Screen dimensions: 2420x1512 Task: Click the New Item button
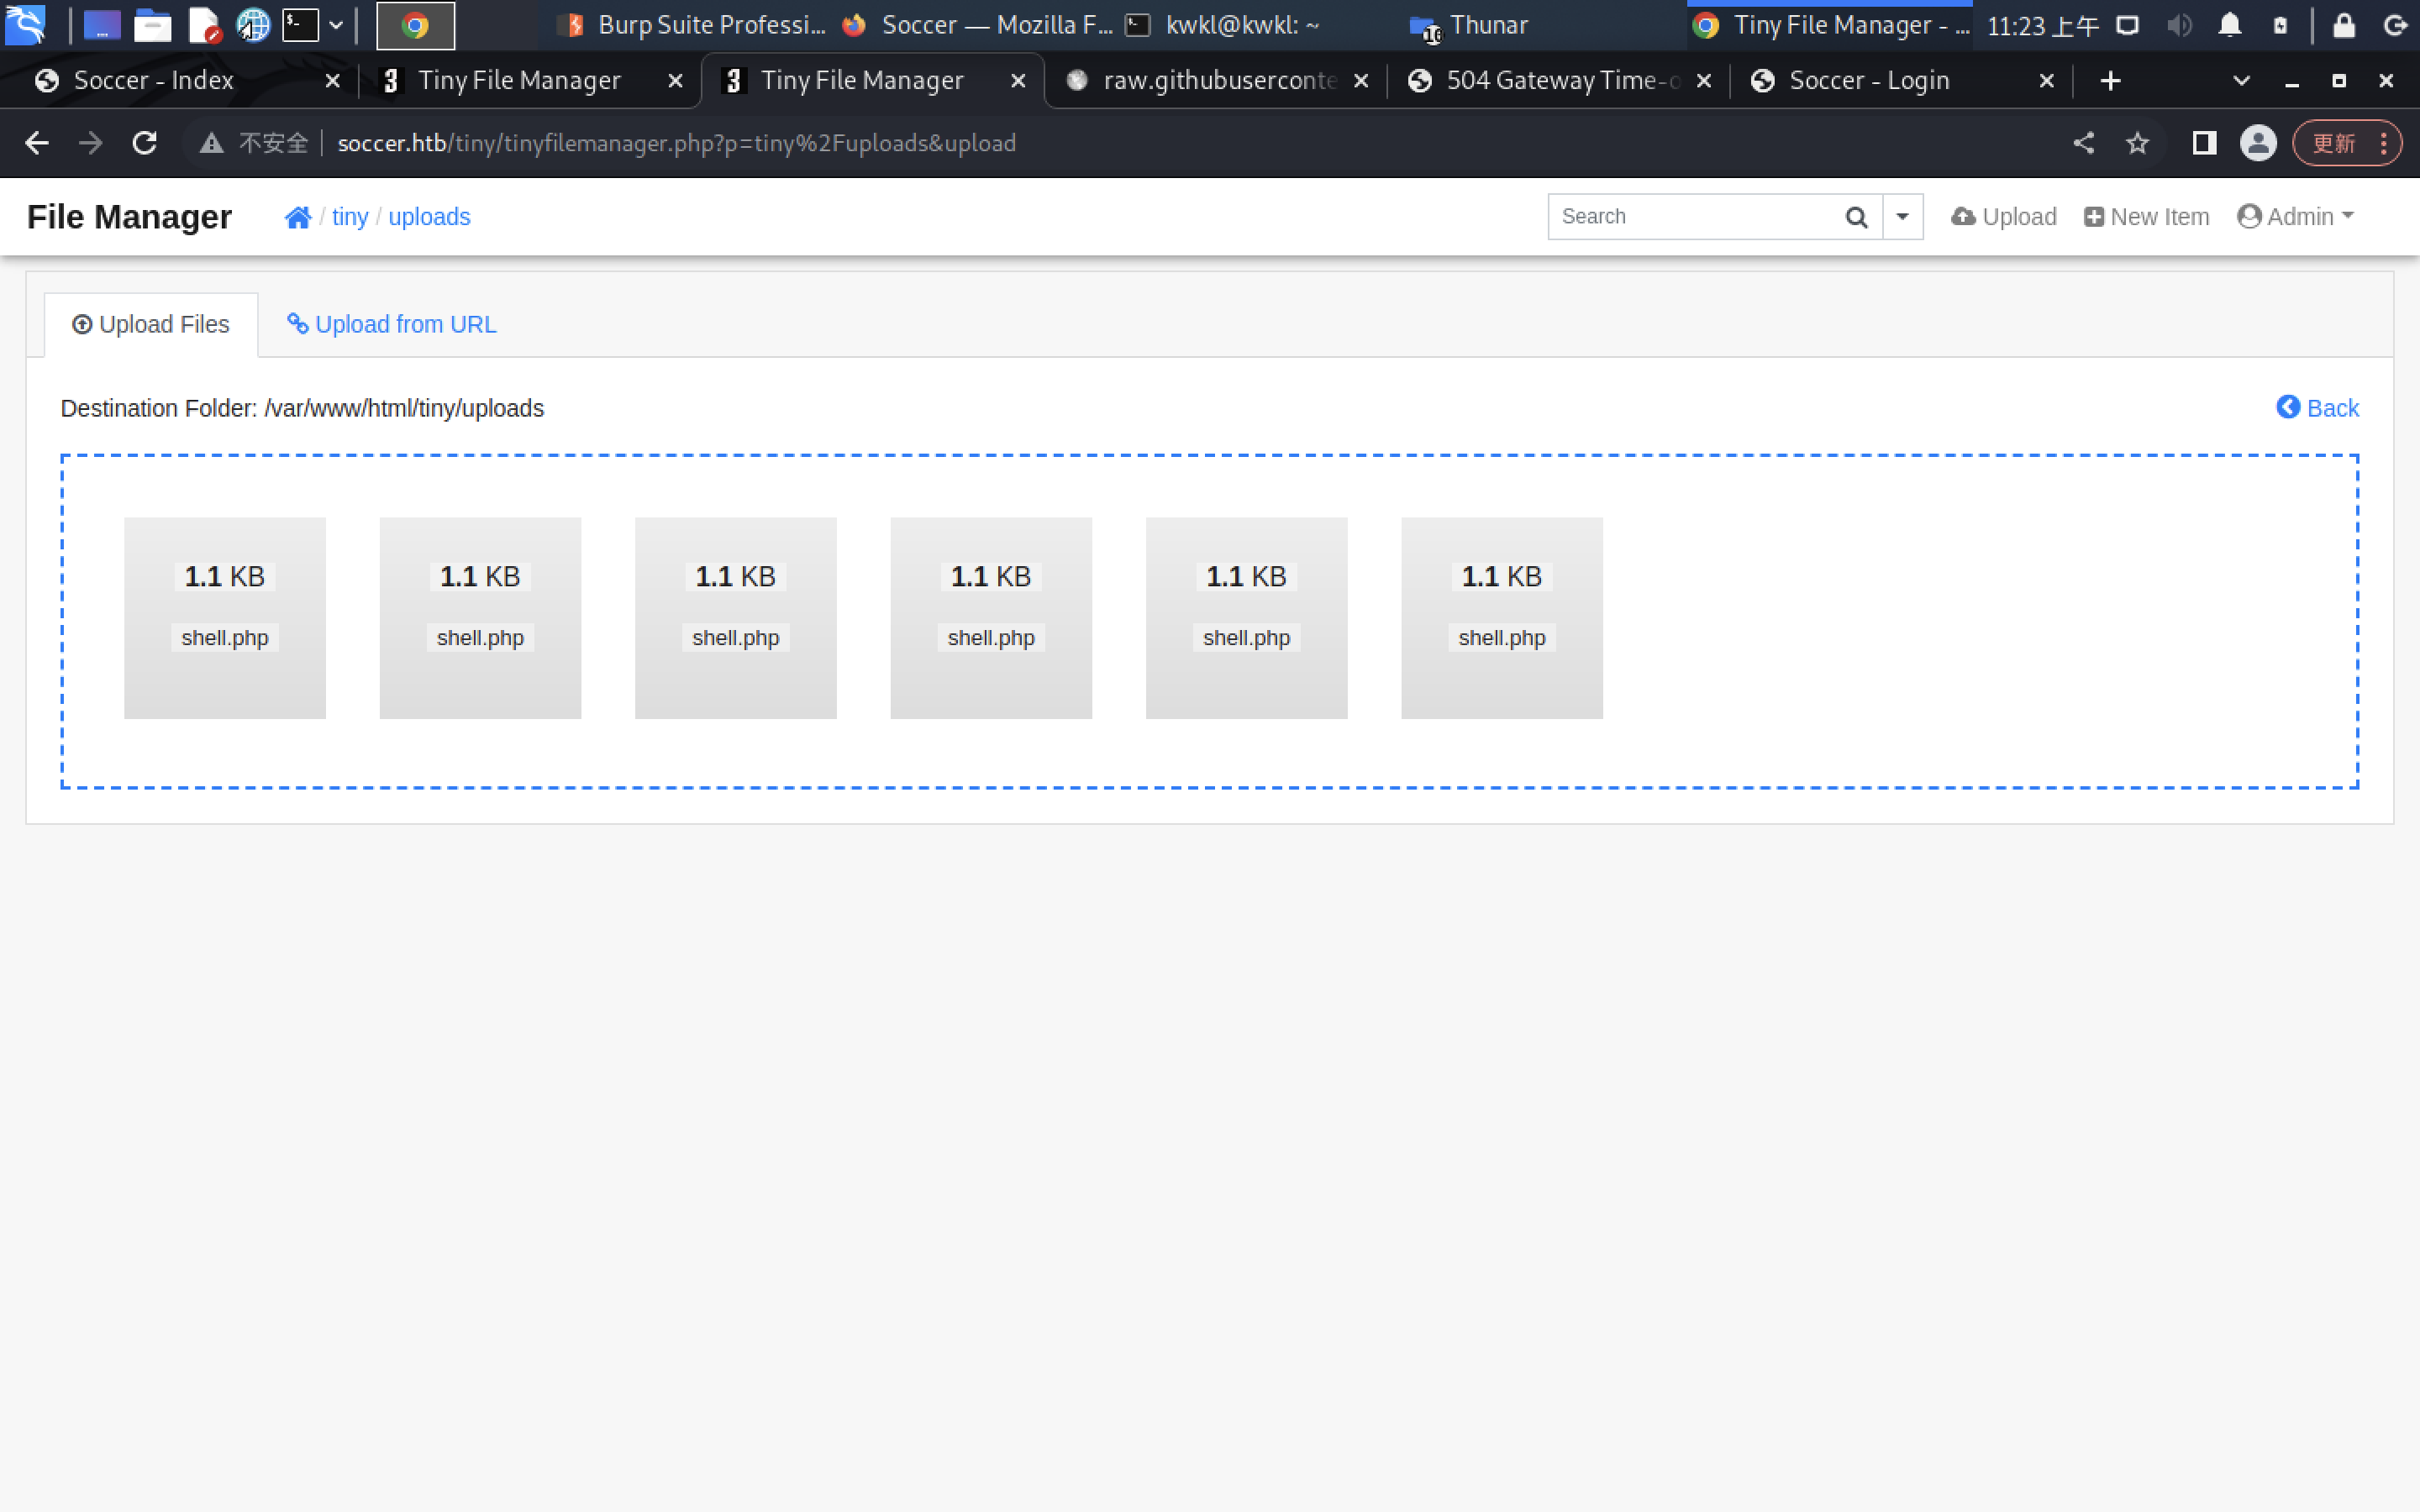[2146, 217]
